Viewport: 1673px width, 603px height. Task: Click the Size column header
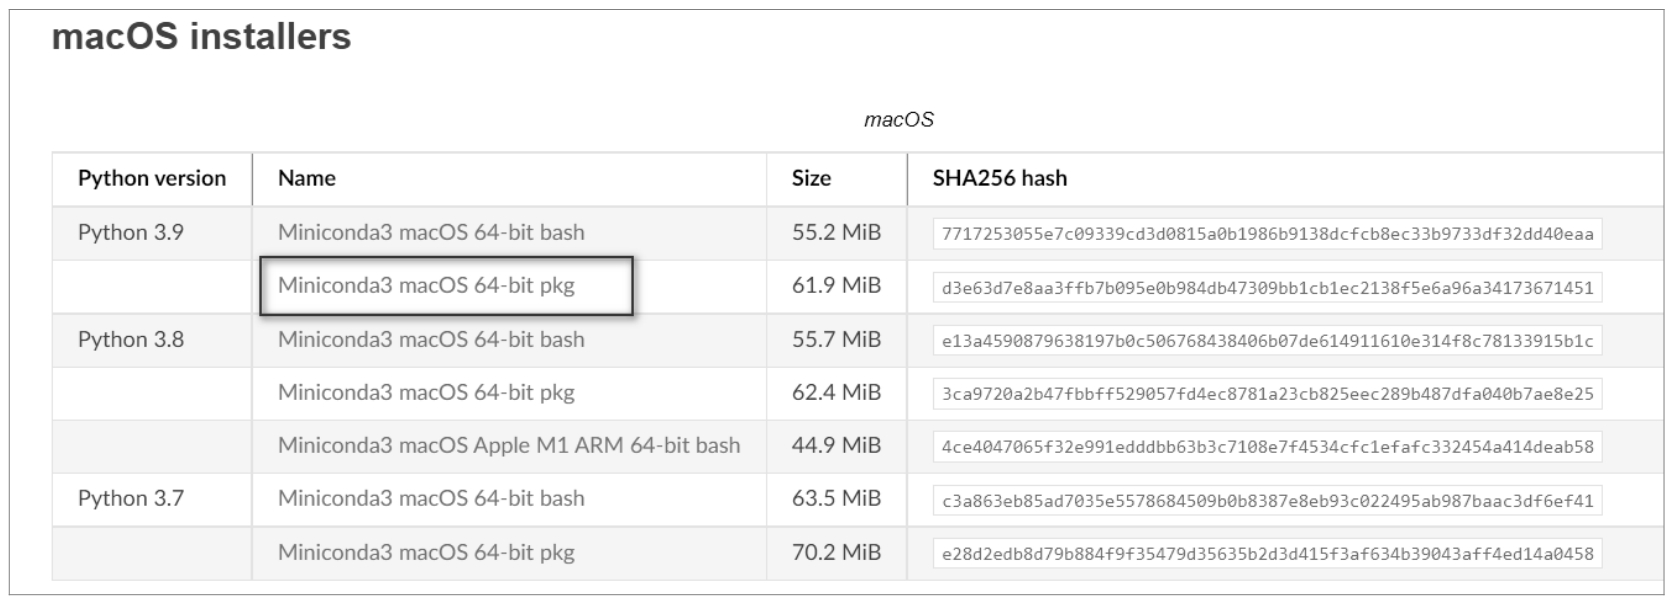click(x=811, y=178)
